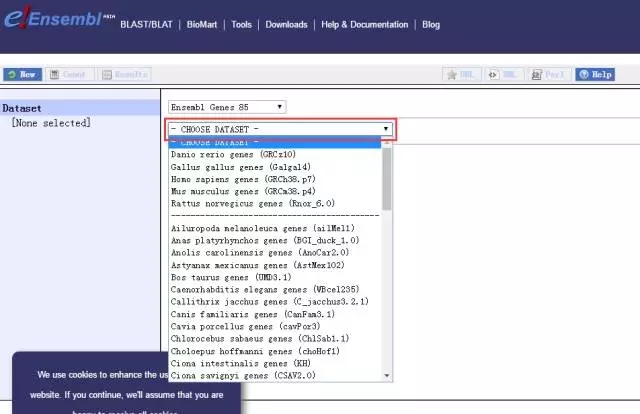Select Gallus gallus genes (Galgal4)
This screenshot has height=414, width=640.
pyautogui.click(x=274, y=167)
